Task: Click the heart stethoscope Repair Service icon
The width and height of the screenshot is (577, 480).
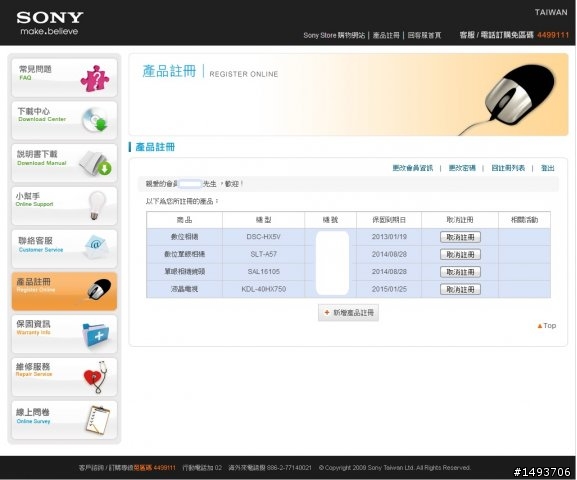Action: (x=95, y=377)
